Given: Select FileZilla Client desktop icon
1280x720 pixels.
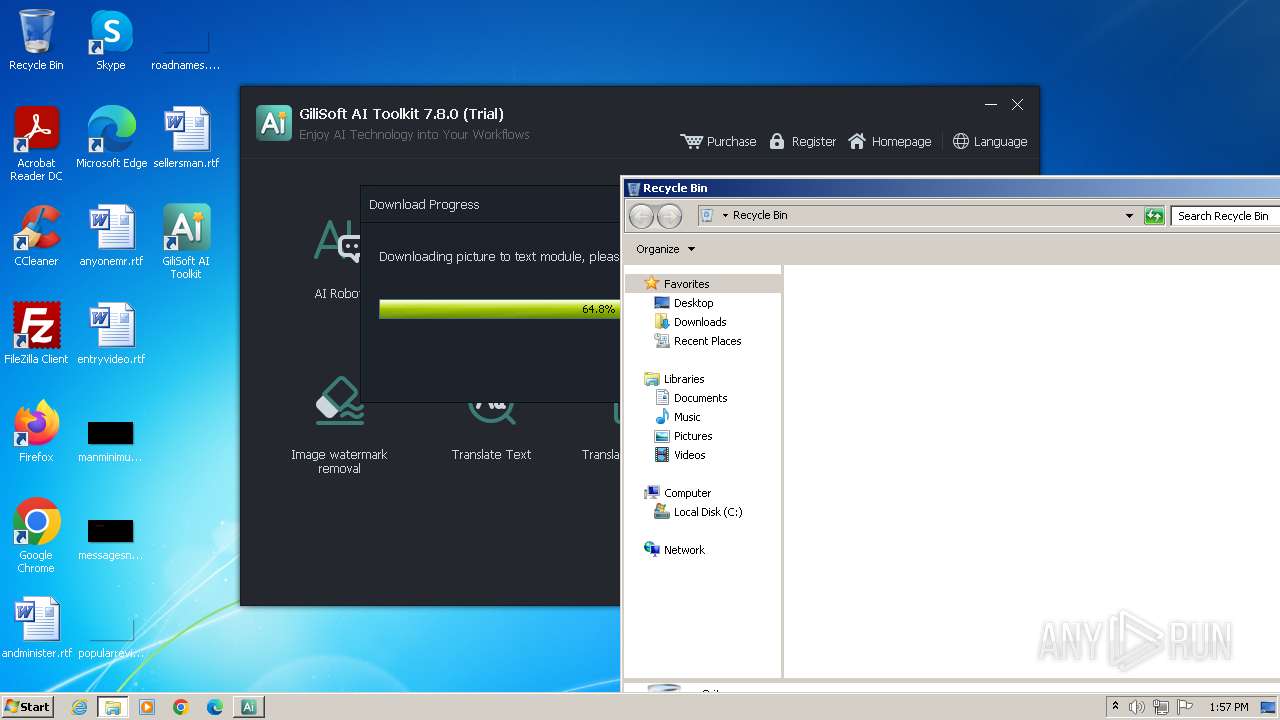Looking at the screenshot, I should (36, 335).
